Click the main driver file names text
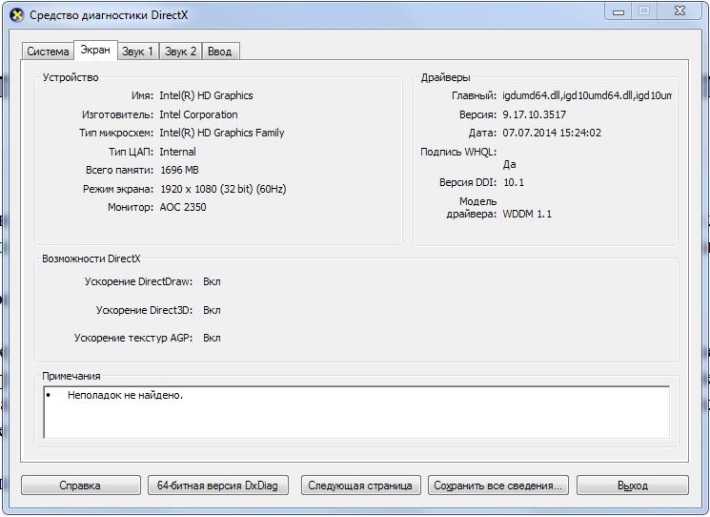 point(586,96)
